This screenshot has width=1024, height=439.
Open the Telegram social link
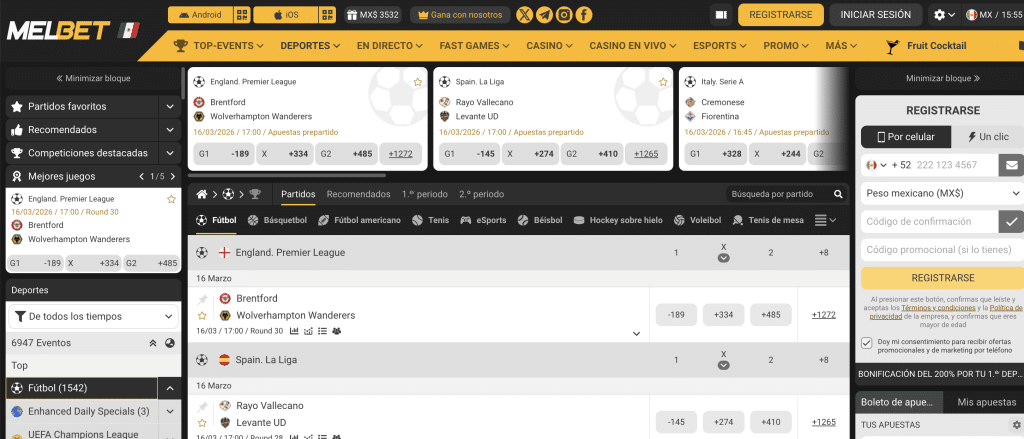544,14
